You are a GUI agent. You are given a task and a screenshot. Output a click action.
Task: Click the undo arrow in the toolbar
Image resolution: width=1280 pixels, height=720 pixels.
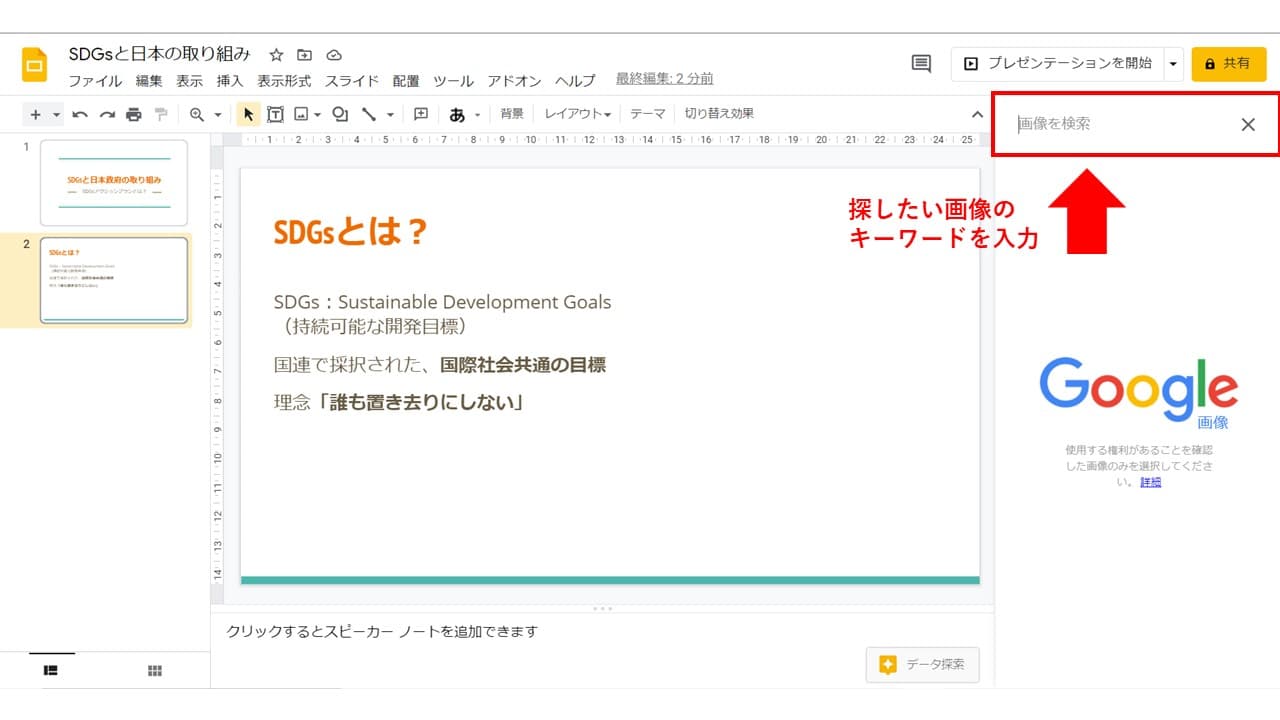pyautogui.click(x=80, y=115)
